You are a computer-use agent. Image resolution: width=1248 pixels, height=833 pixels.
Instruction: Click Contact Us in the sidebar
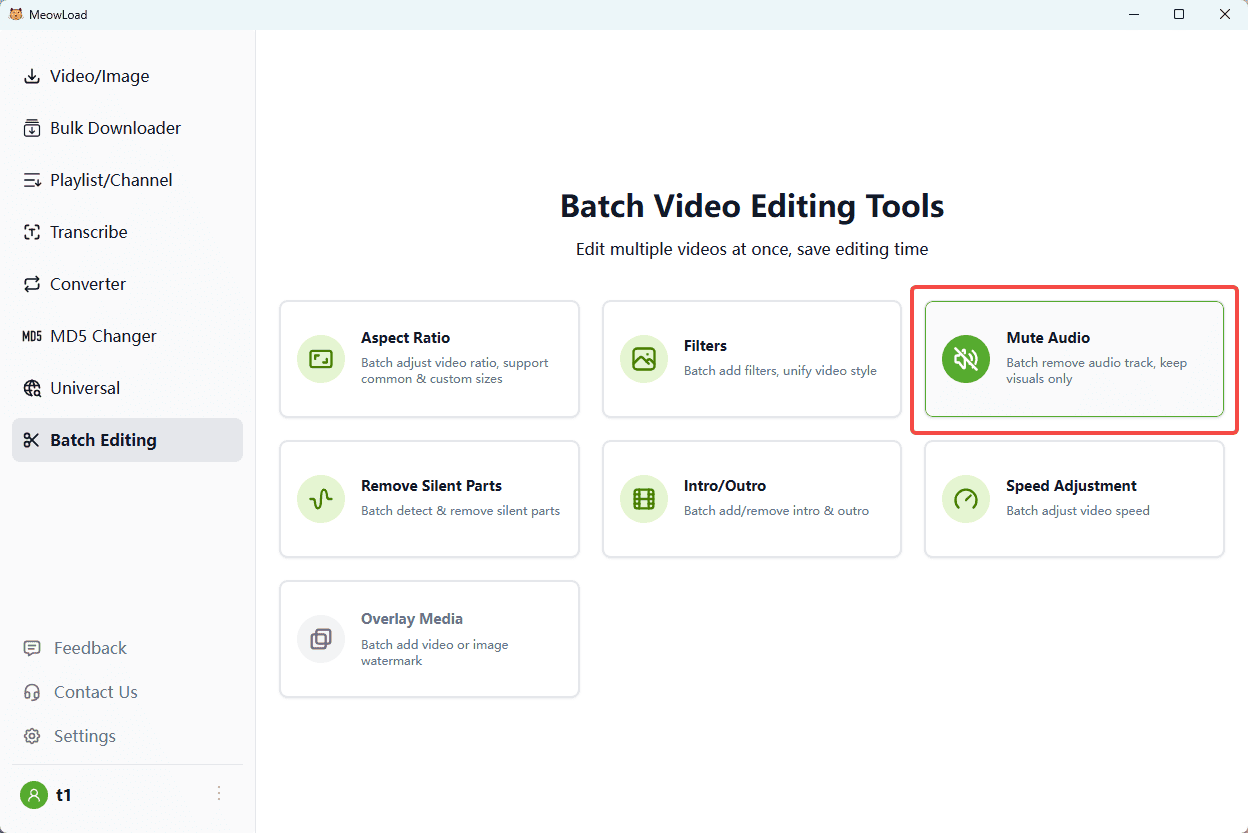click(95, 692)
